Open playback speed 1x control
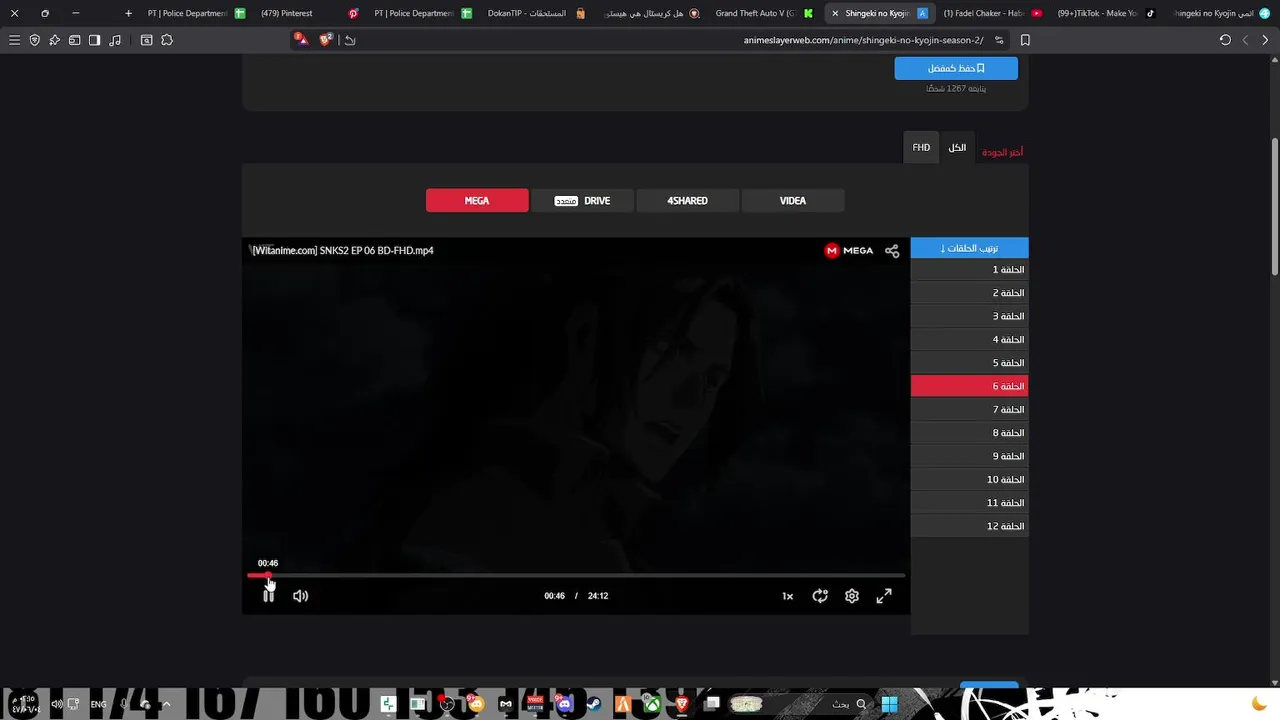This screenshot has height=720, width=1280. 788,596
